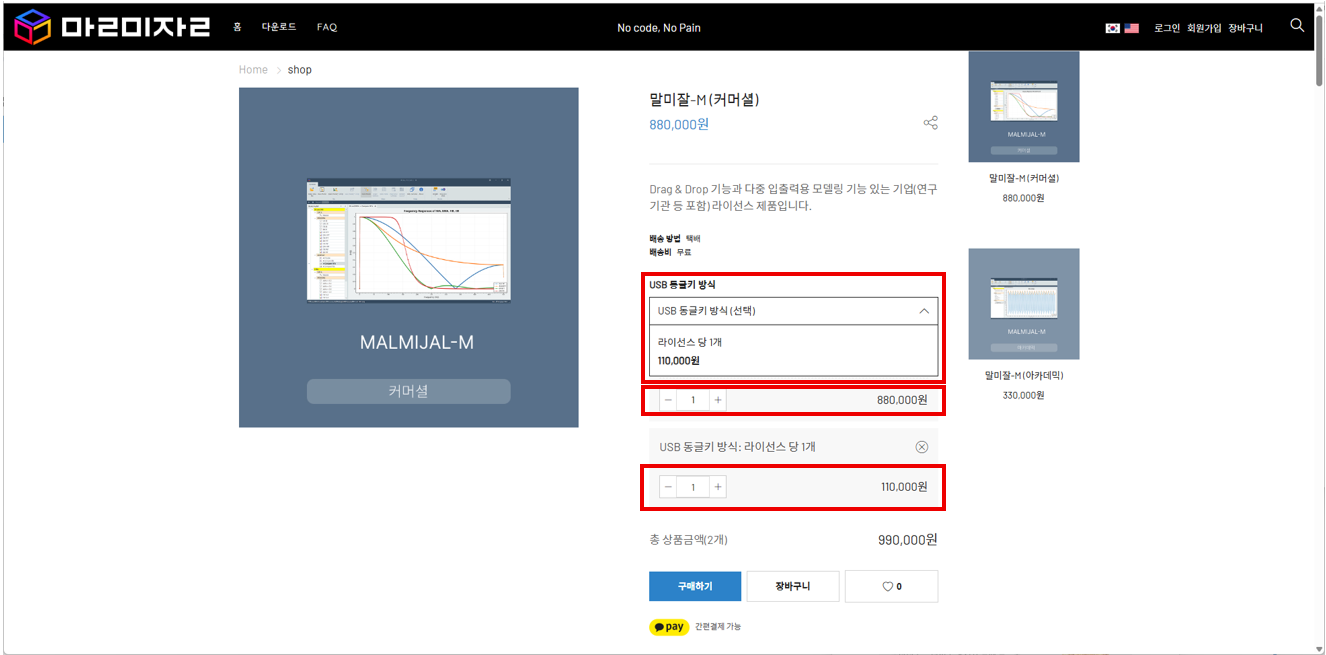
Task: Open the 다운로드 menu item
Action: 279,27
